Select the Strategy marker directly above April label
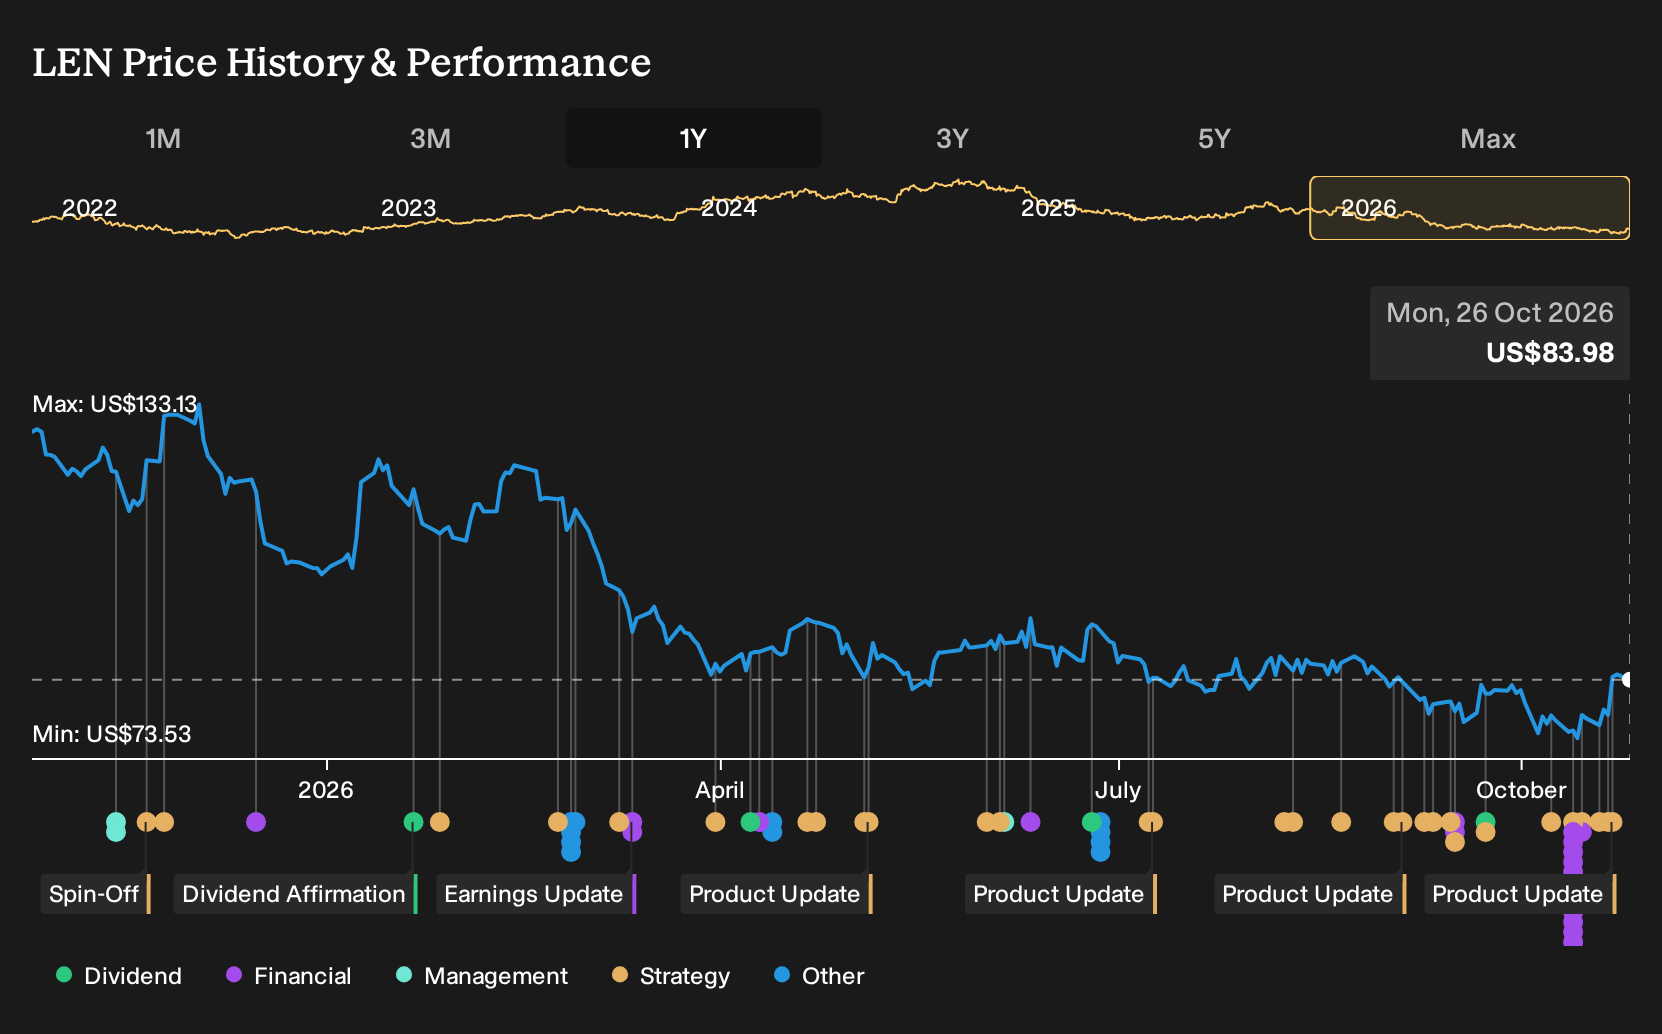This screenshot has width=1662, height=1034. pos(715,822)
